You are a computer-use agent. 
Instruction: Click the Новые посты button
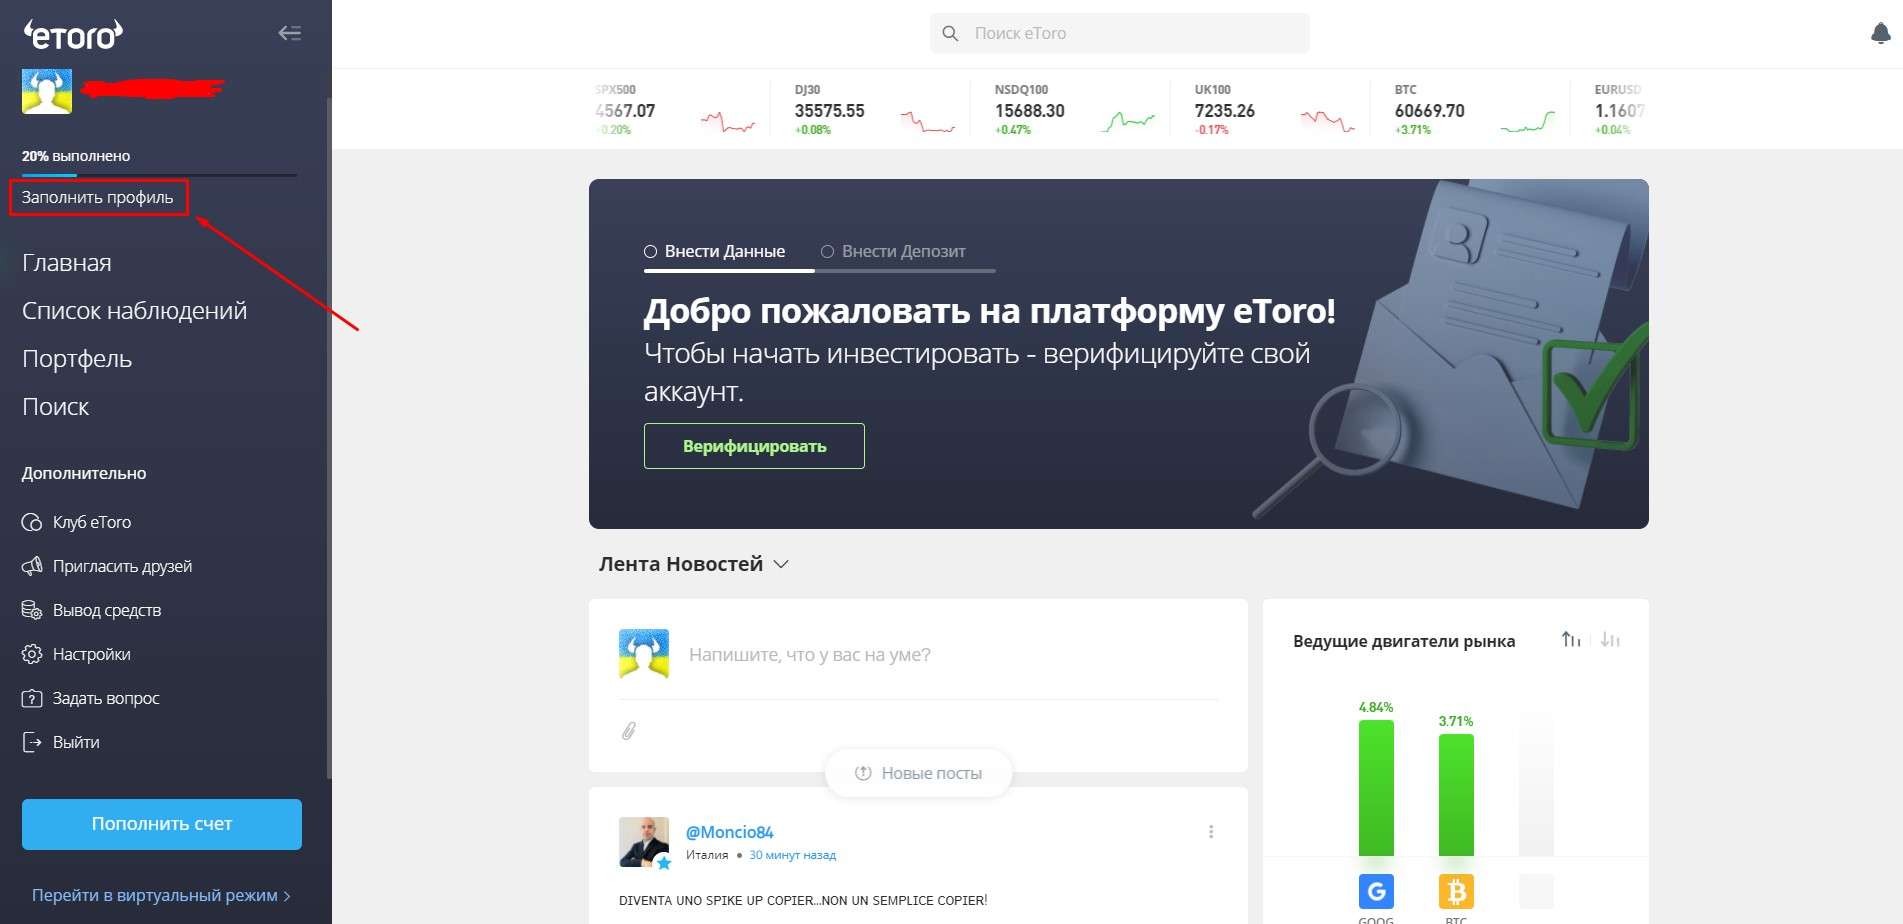pyautogui.click(x=918, y=773)
